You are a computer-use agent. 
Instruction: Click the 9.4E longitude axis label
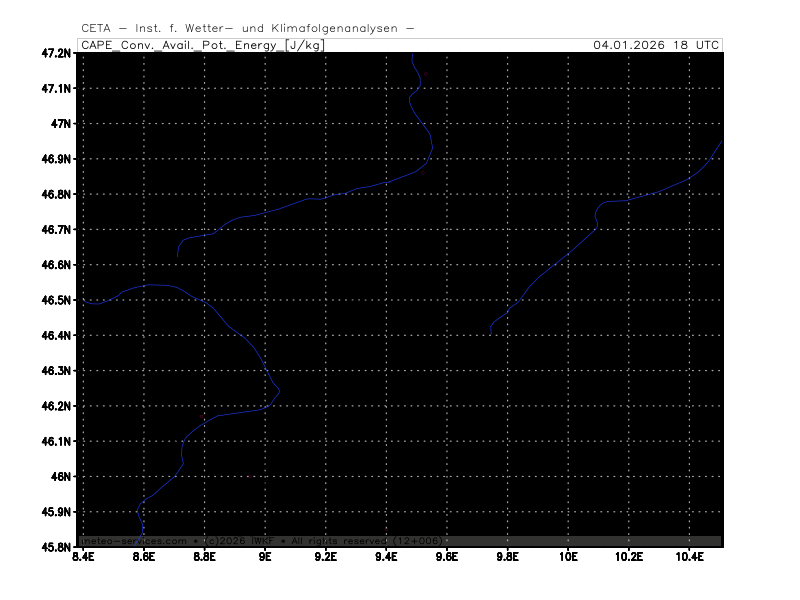coord(386,557)
